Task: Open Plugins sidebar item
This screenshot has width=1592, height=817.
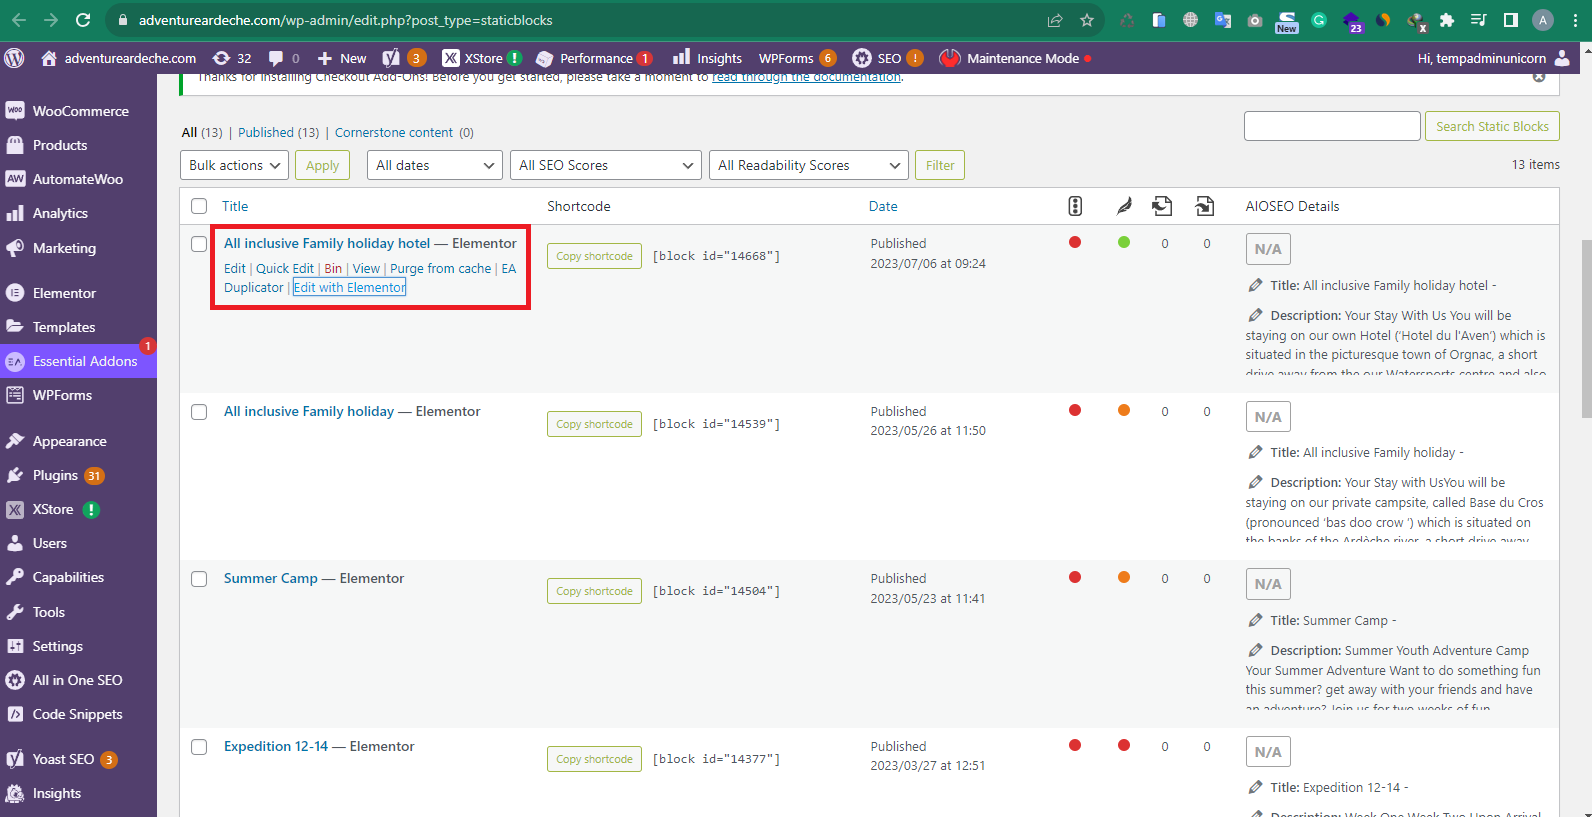Action: tap(78, 475)
